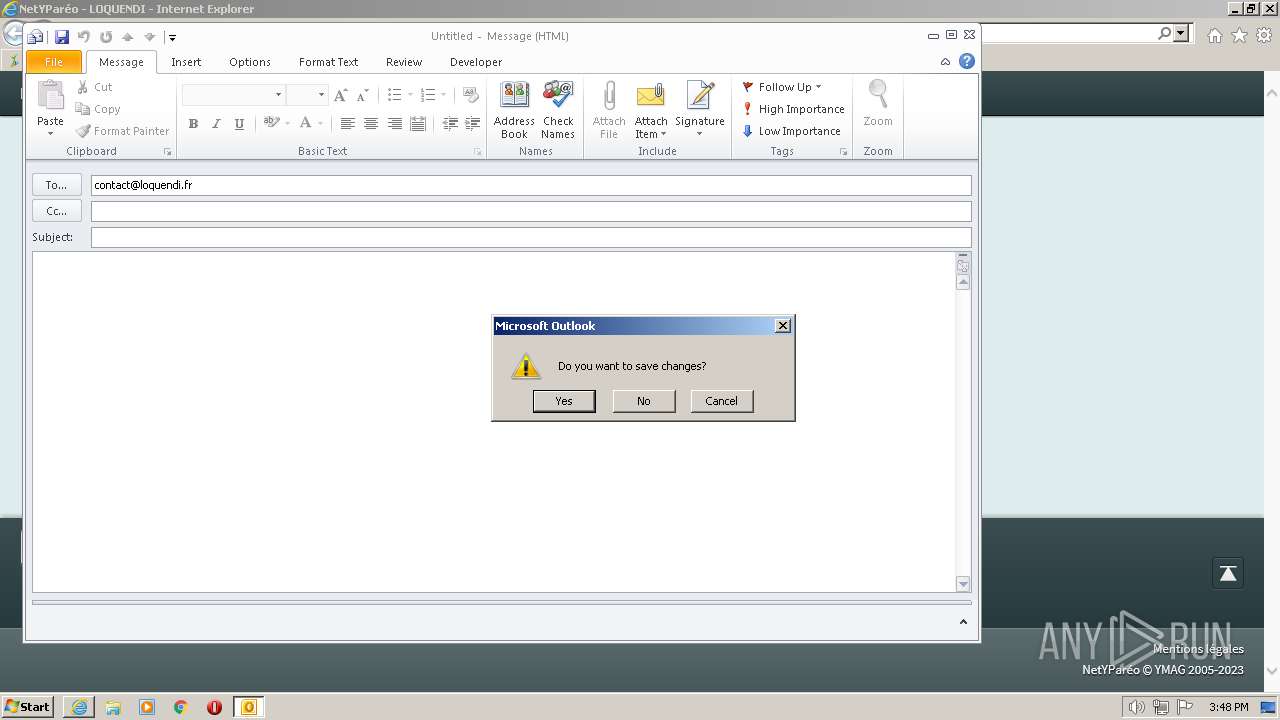Click the Shrink Font icon
Screen dimensions: 1280x720
tap(363, 95)
